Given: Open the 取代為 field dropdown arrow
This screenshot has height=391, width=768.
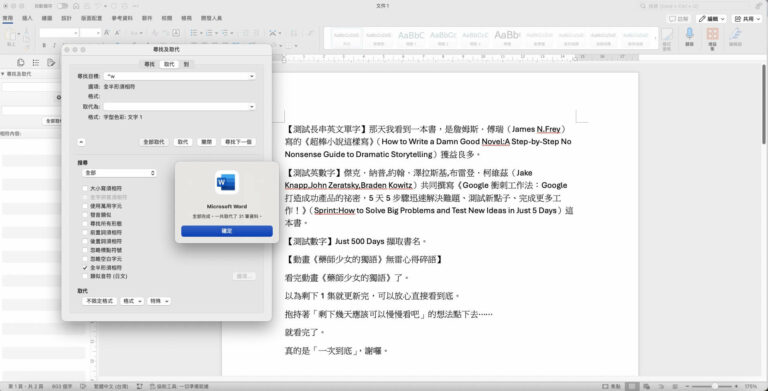Looking at the screenshot, I should coord(252,107).
